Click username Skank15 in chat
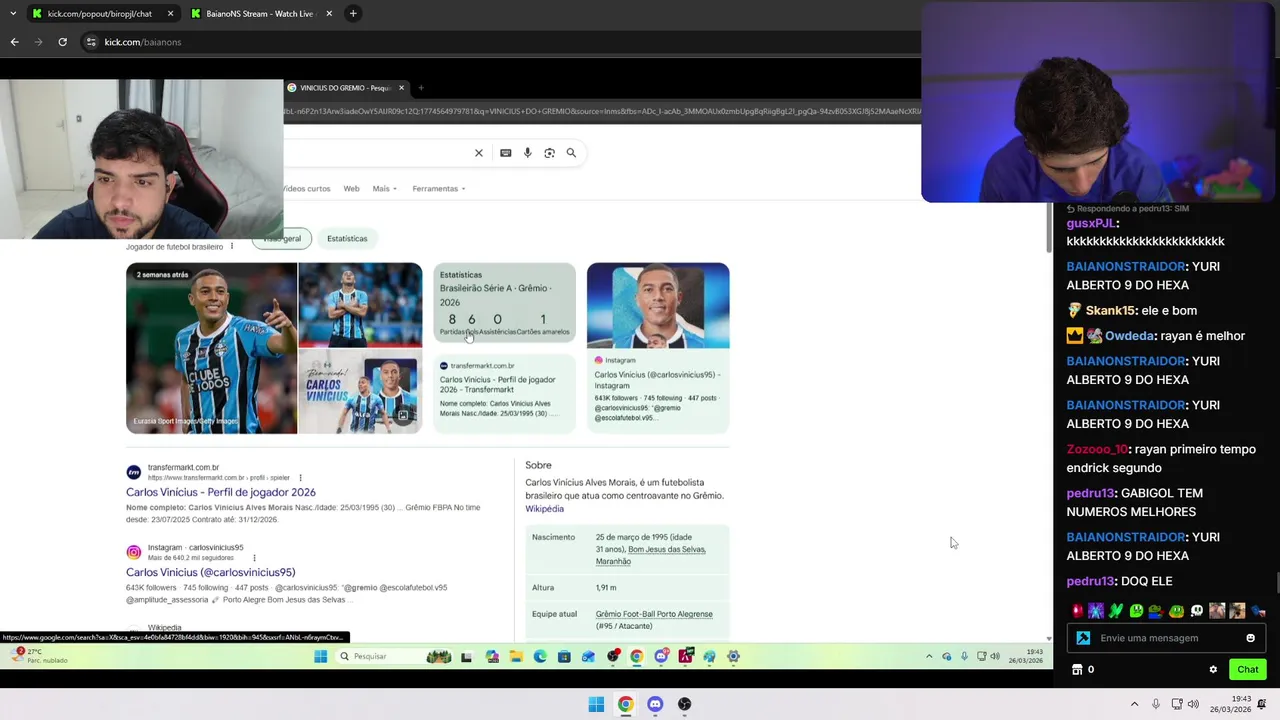 (1110, 311)
